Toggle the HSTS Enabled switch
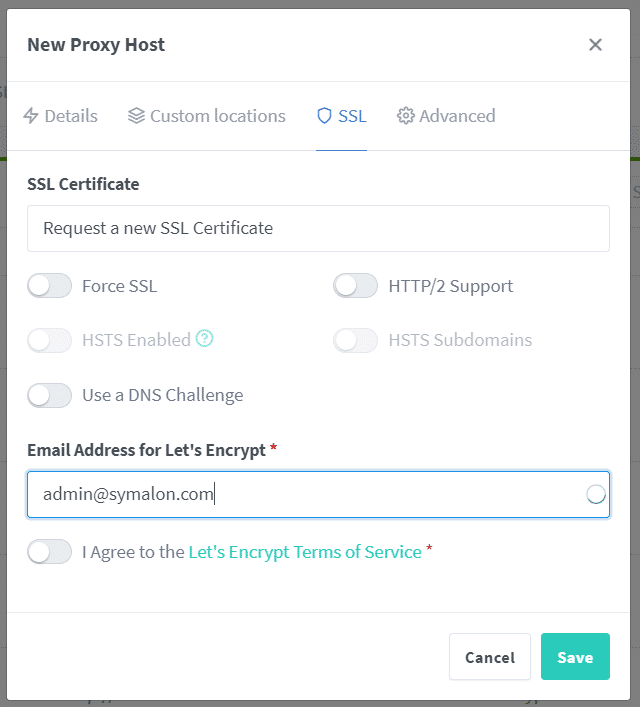The image size is (640, 707). (x=50, y=340)
